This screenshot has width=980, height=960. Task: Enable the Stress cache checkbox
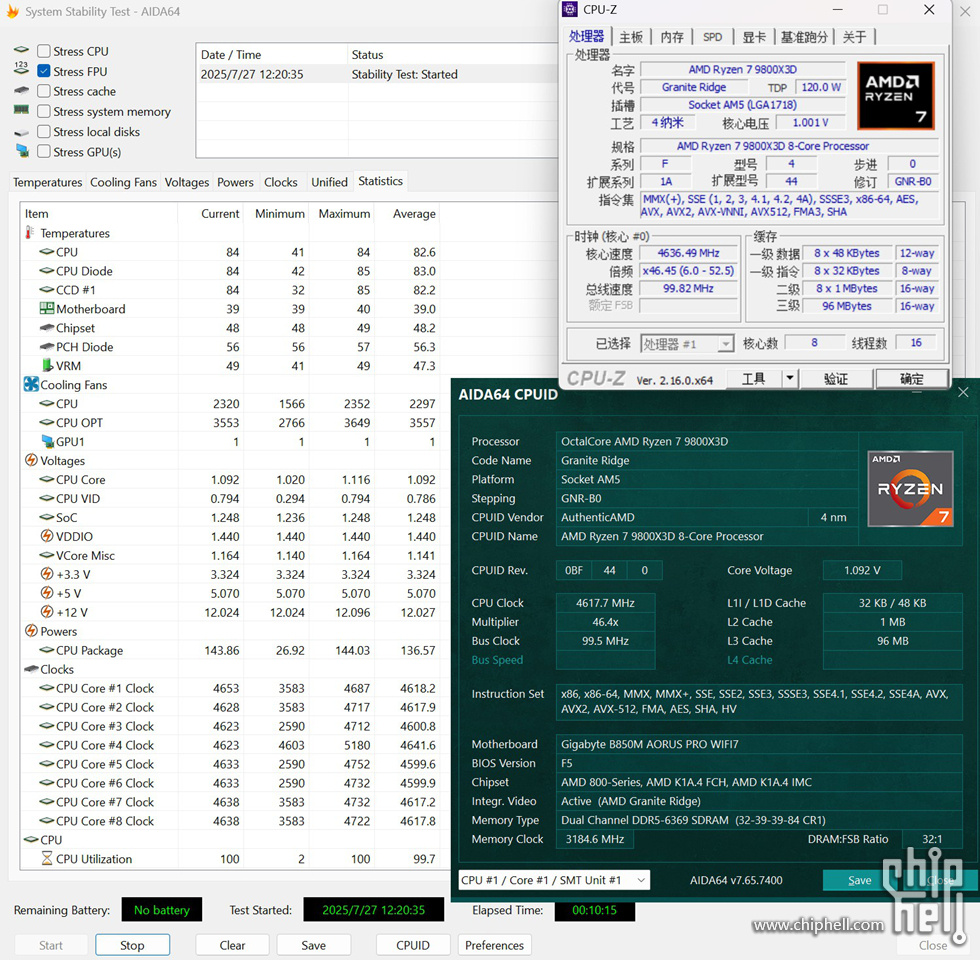tap(44, 91)
